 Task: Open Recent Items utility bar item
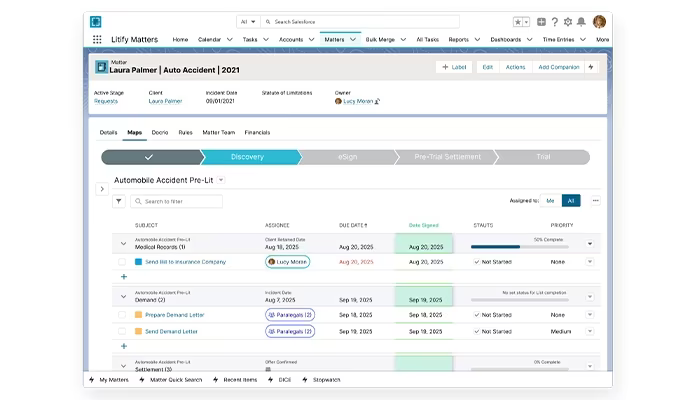click(x=235, y=380)
